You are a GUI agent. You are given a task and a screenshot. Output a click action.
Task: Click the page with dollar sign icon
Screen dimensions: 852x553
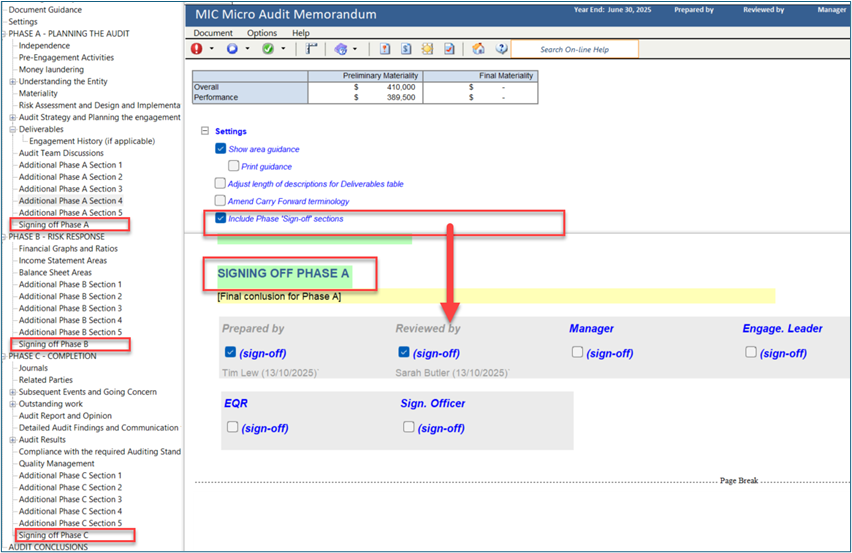coord(406,49)
